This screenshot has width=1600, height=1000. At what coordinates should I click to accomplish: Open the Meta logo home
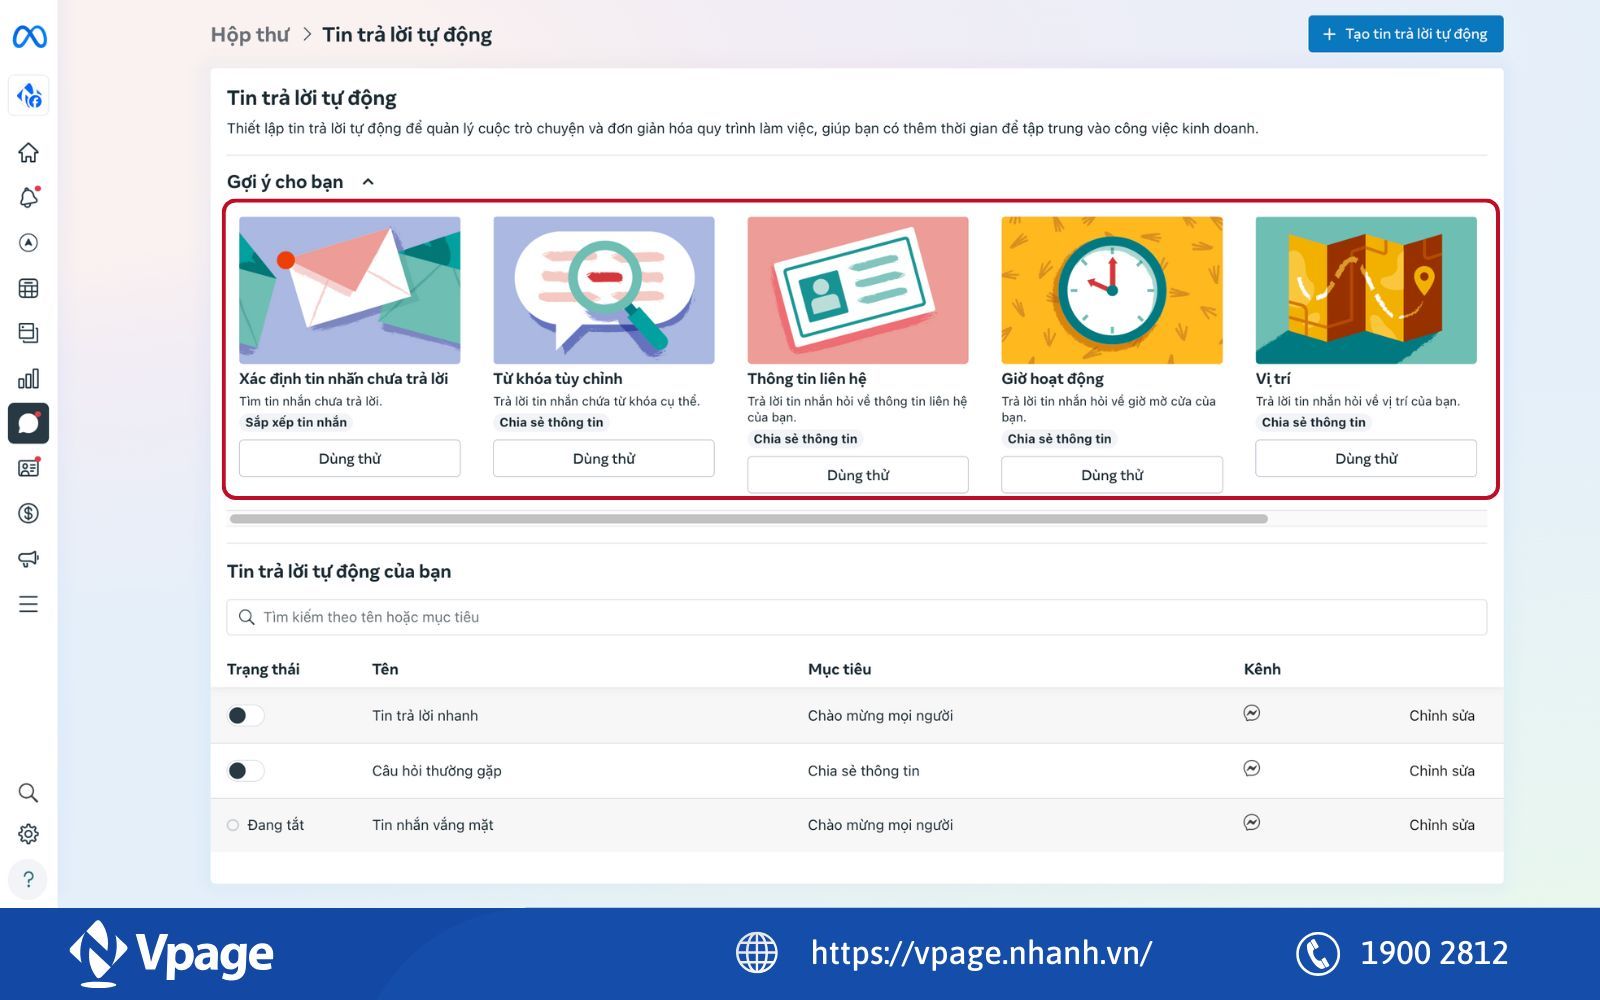click(29, 37)
